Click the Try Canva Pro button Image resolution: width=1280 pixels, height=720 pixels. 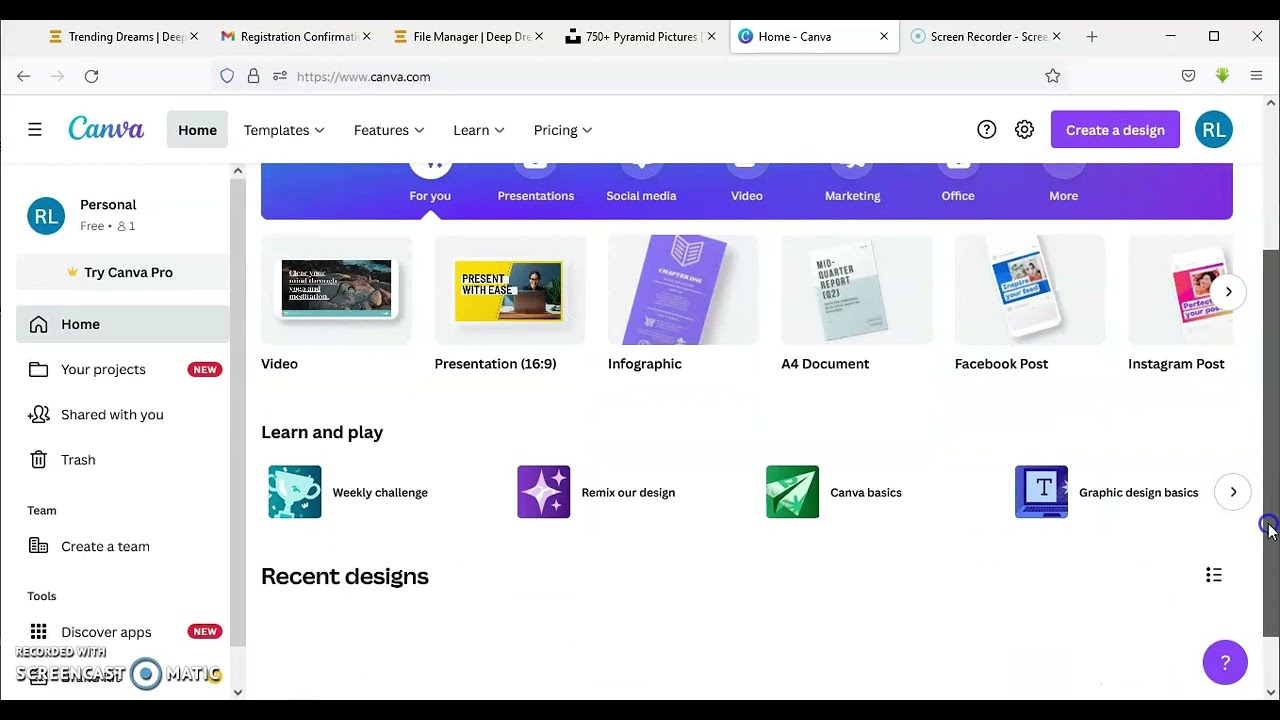click(x=122, y=272)
